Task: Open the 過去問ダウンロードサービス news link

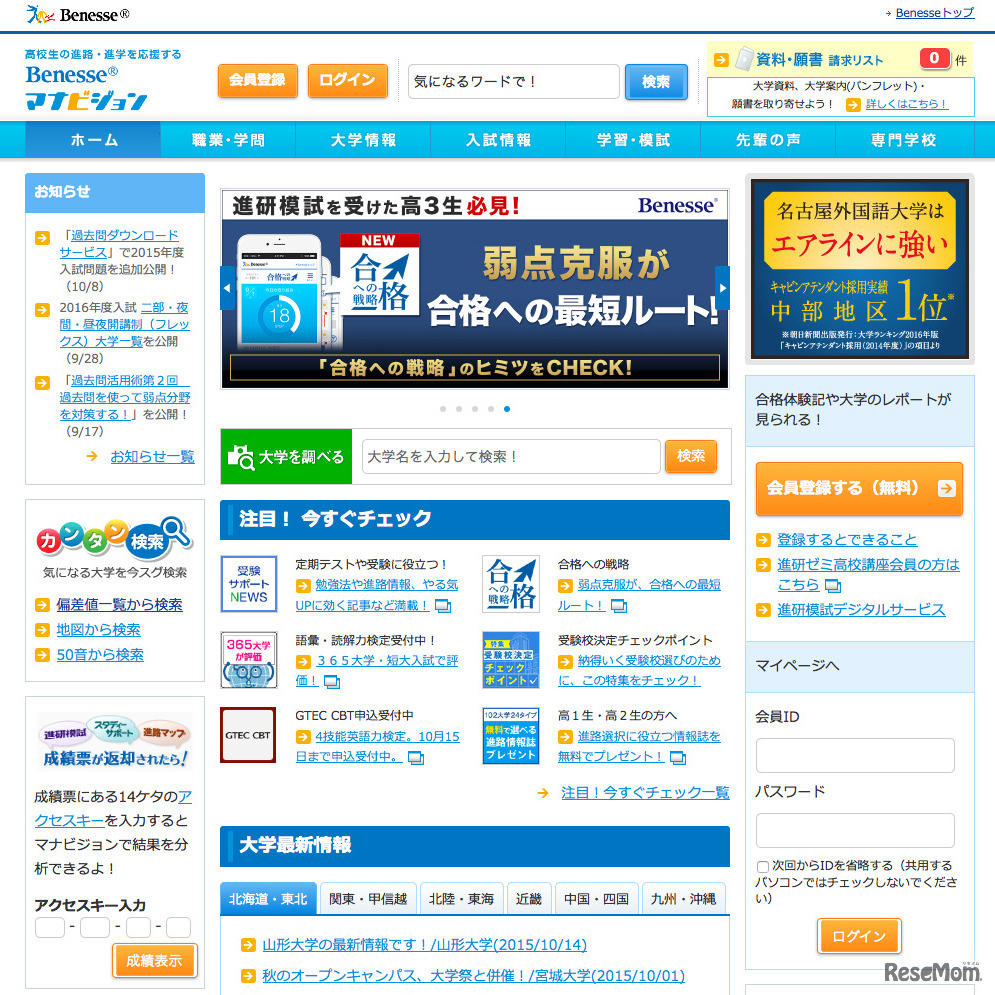Action: (x=121, y=244)
